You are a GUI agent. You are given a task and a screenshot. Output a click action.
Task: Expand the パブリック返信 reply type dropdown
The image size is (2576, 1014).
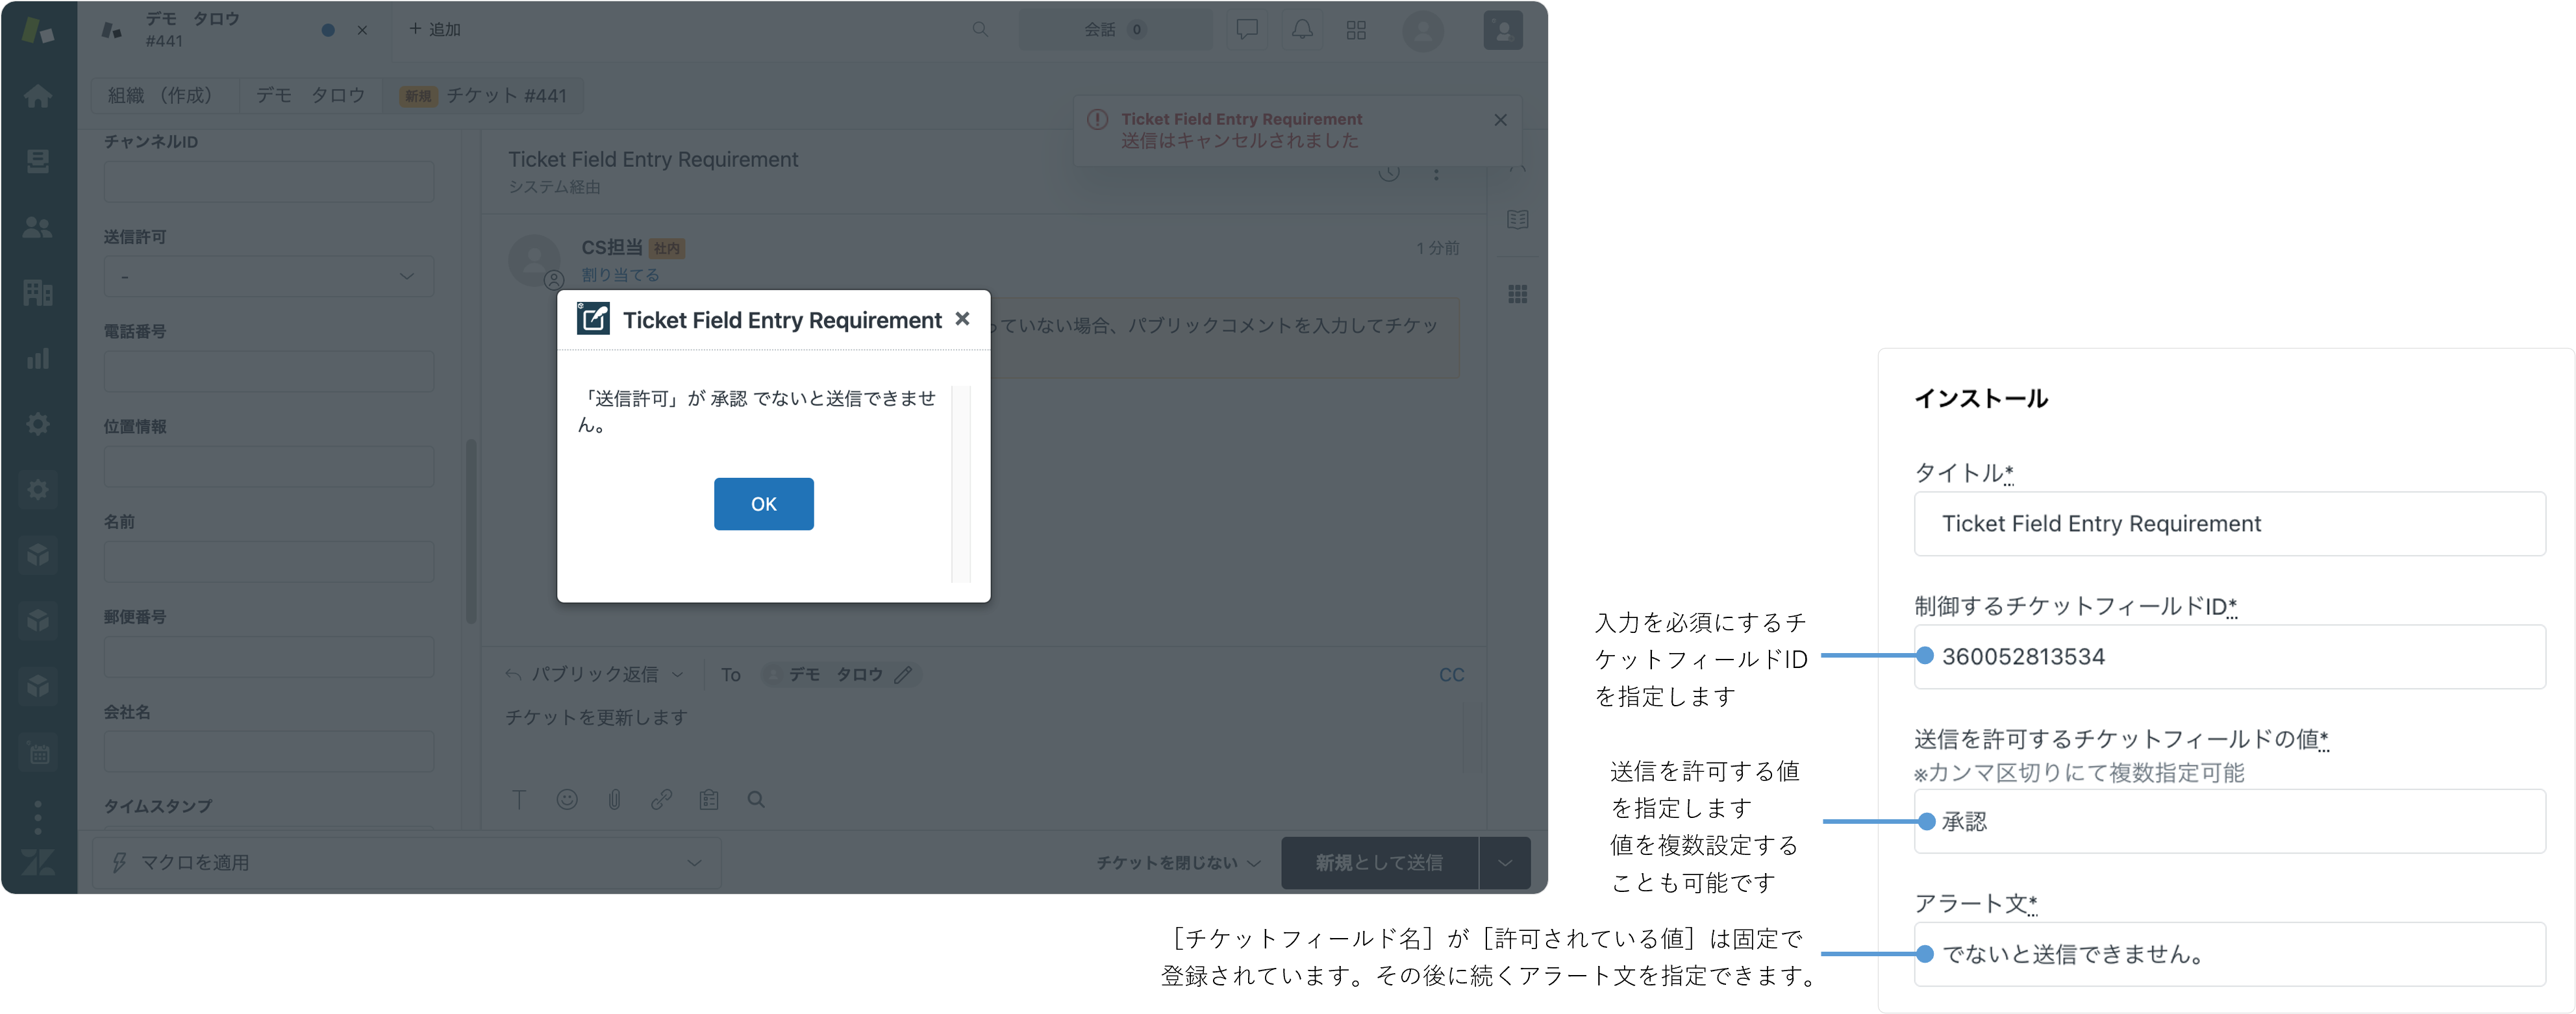pyautogui.click(x=595, y=675)
